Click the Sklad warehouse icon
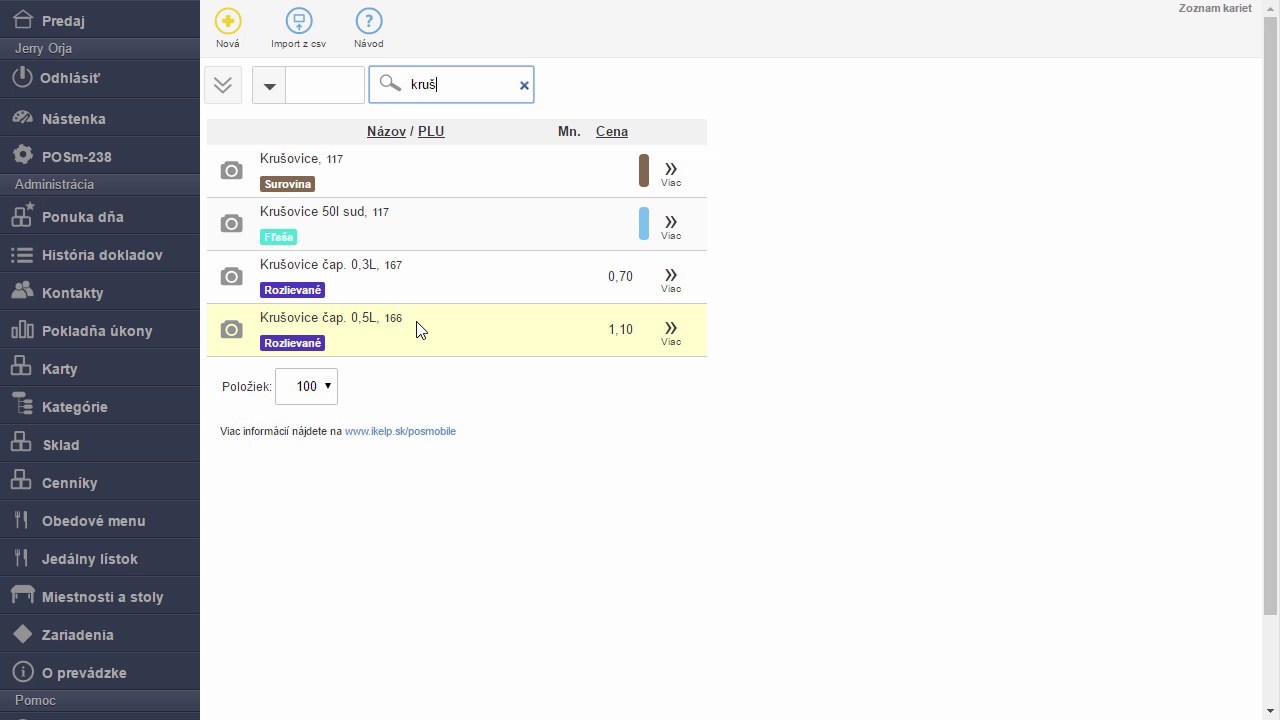Image resolution: width=1280 pixels, height=720 pixels. click(x=22, y=444)
